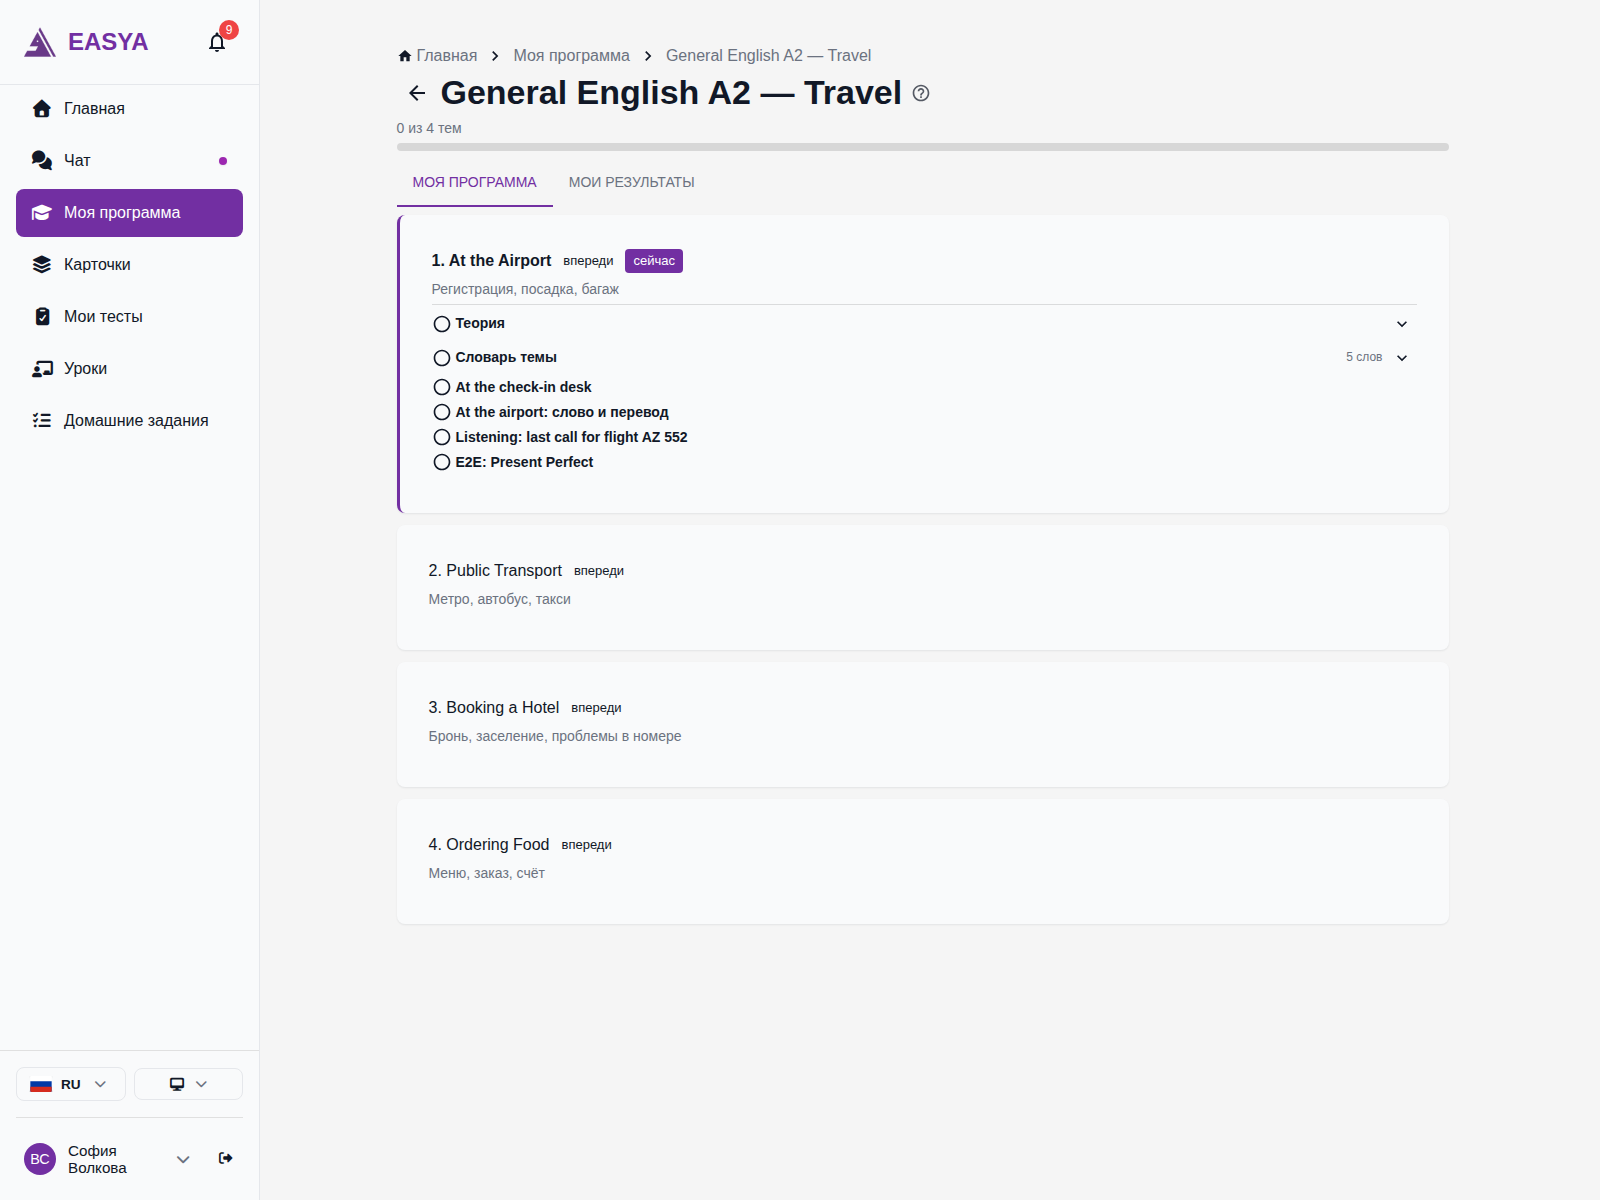Toggle the E2E: Present Perfect circle
Screen dimensions: 1600x1200
pyautogui.click(x=442, y=462)
